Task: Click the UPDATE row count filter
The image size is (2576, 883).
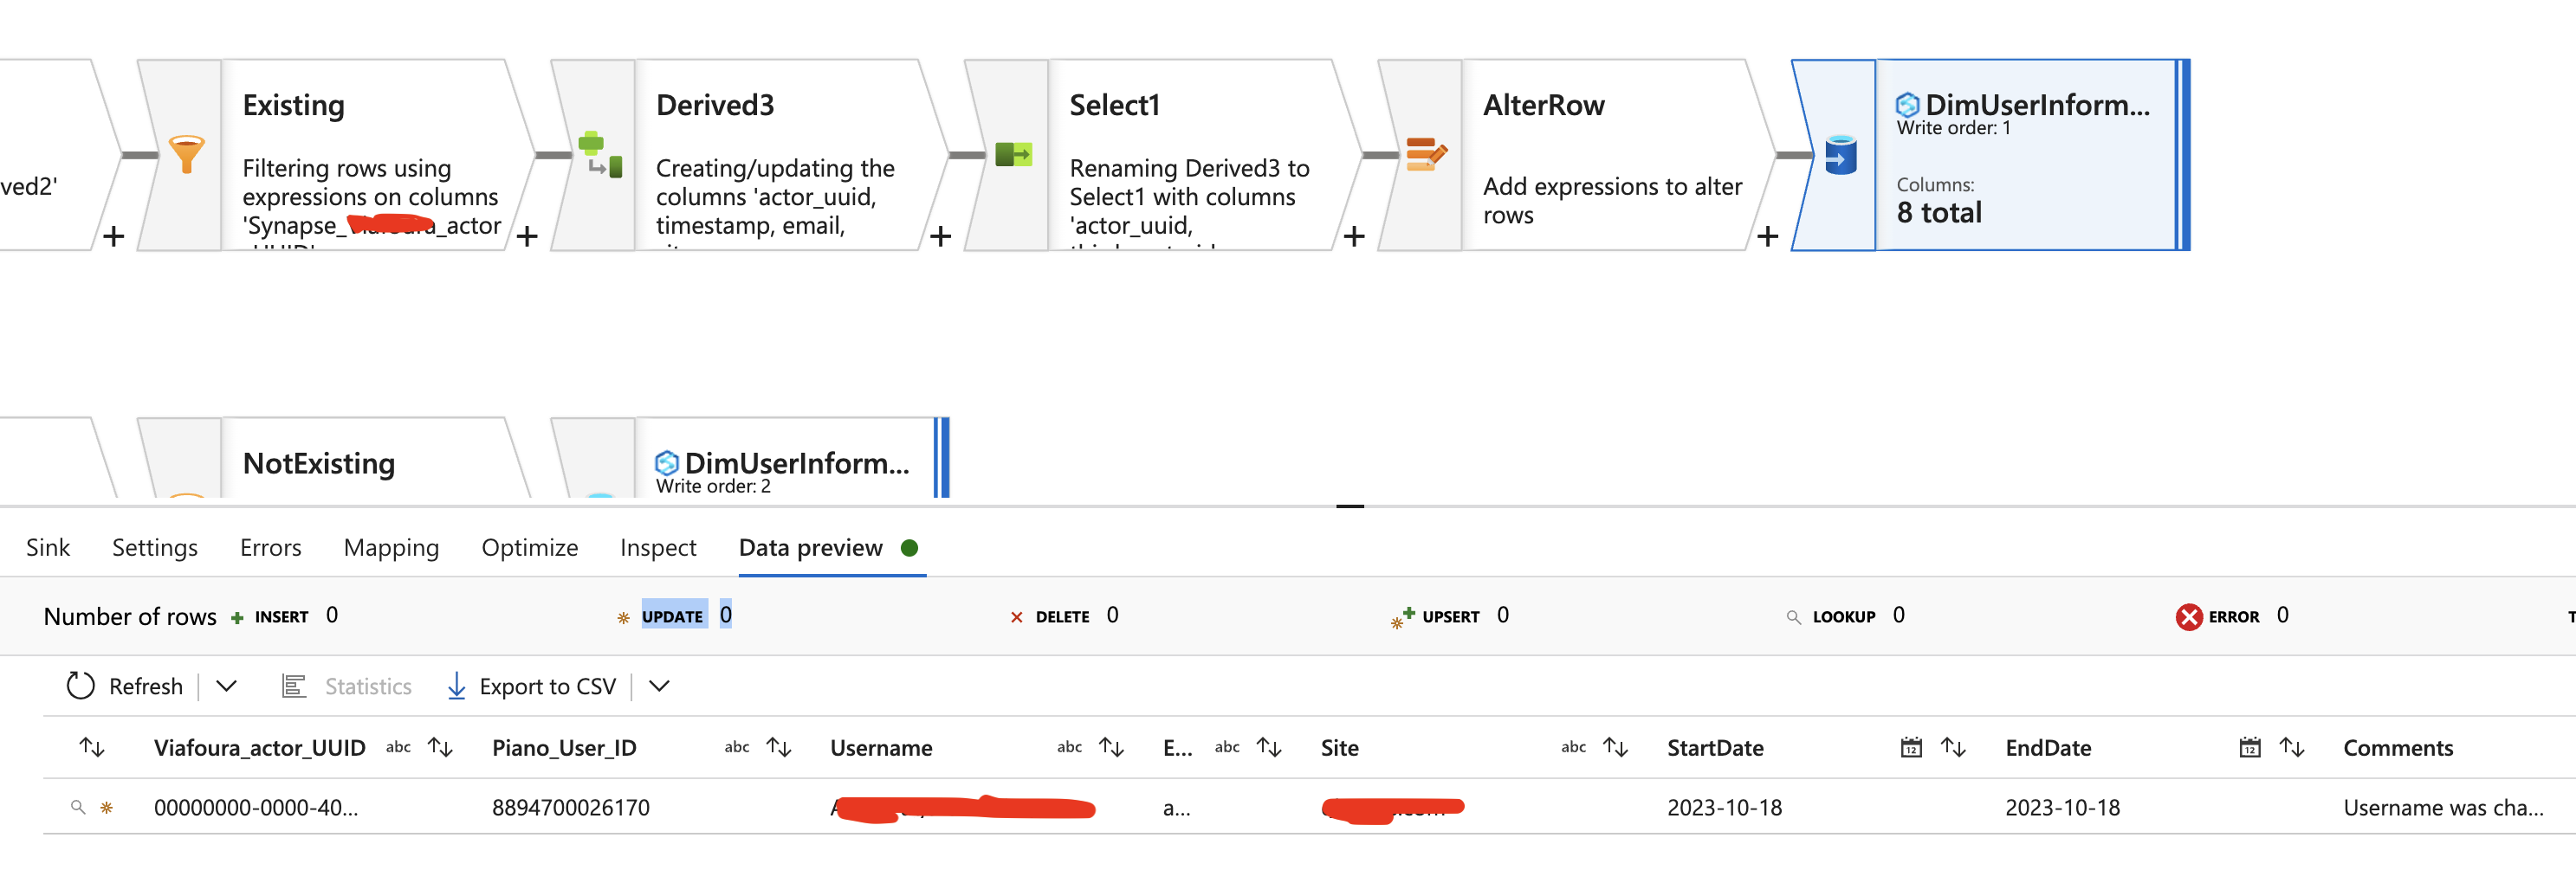Action: [672, 616]
